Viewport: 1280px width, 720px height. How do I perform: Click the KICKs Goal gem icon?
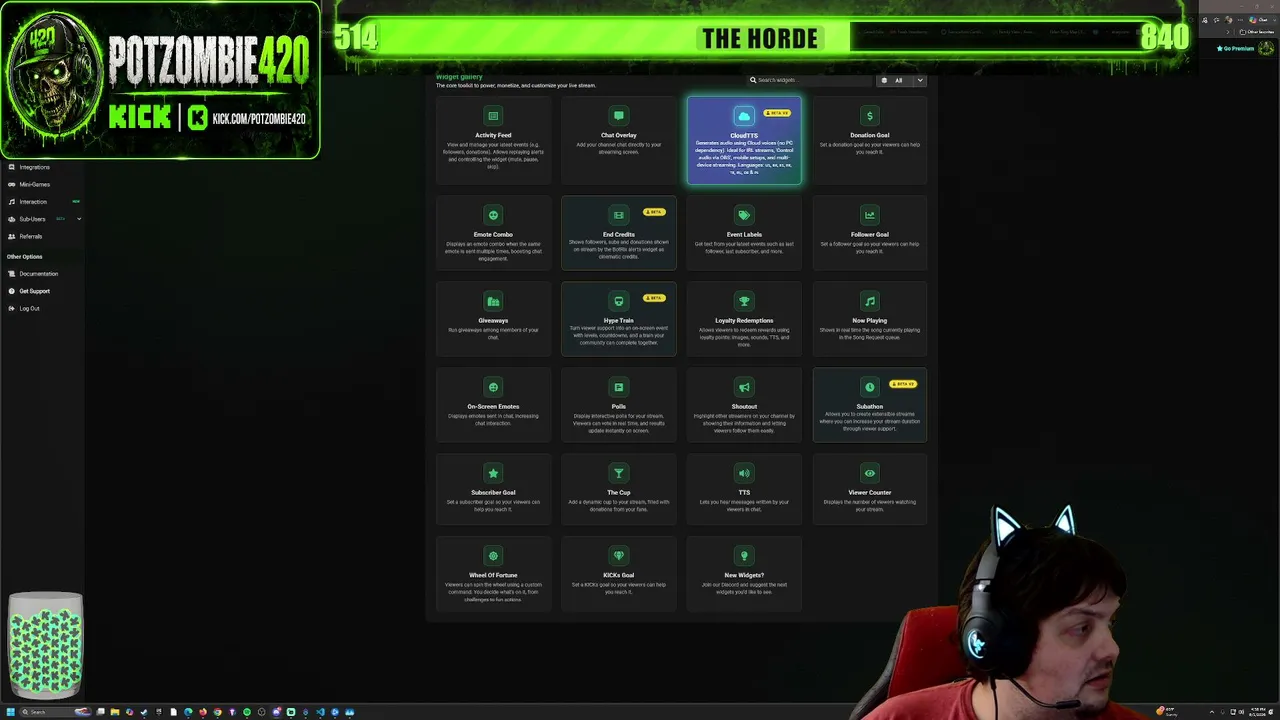(x=619, y=556)
